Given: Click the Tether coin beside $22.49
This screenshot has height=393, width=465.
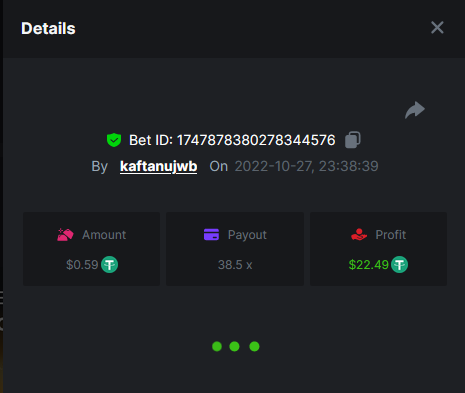Looking at the screenshot, I should point(399,265).
